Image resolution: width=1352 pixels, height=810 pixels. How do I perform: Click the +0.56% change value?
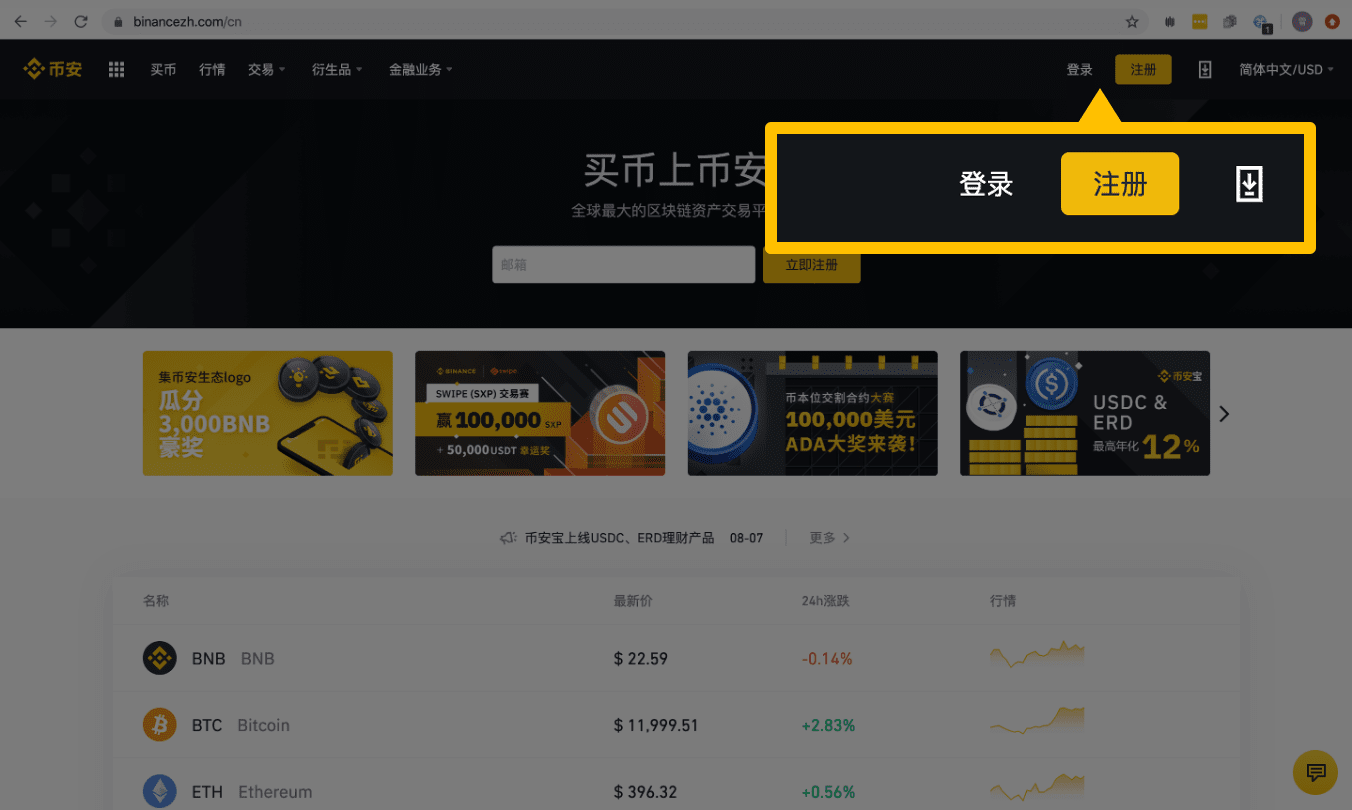tap(828, 792)
